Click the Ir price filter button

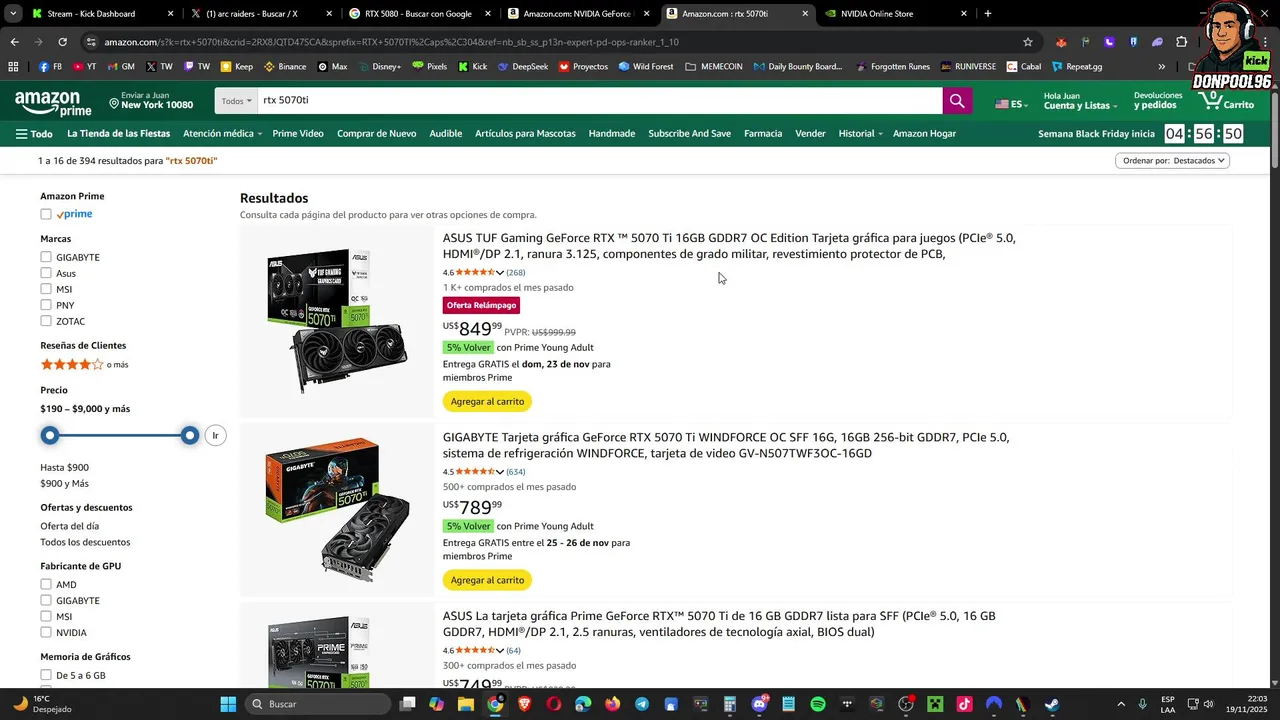tap(215, 435)
